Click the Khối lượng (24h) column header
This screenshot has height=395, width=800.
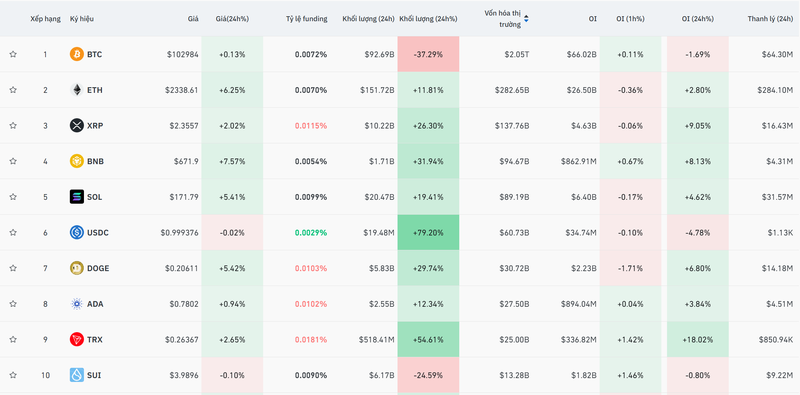click(x=368, y=19)
